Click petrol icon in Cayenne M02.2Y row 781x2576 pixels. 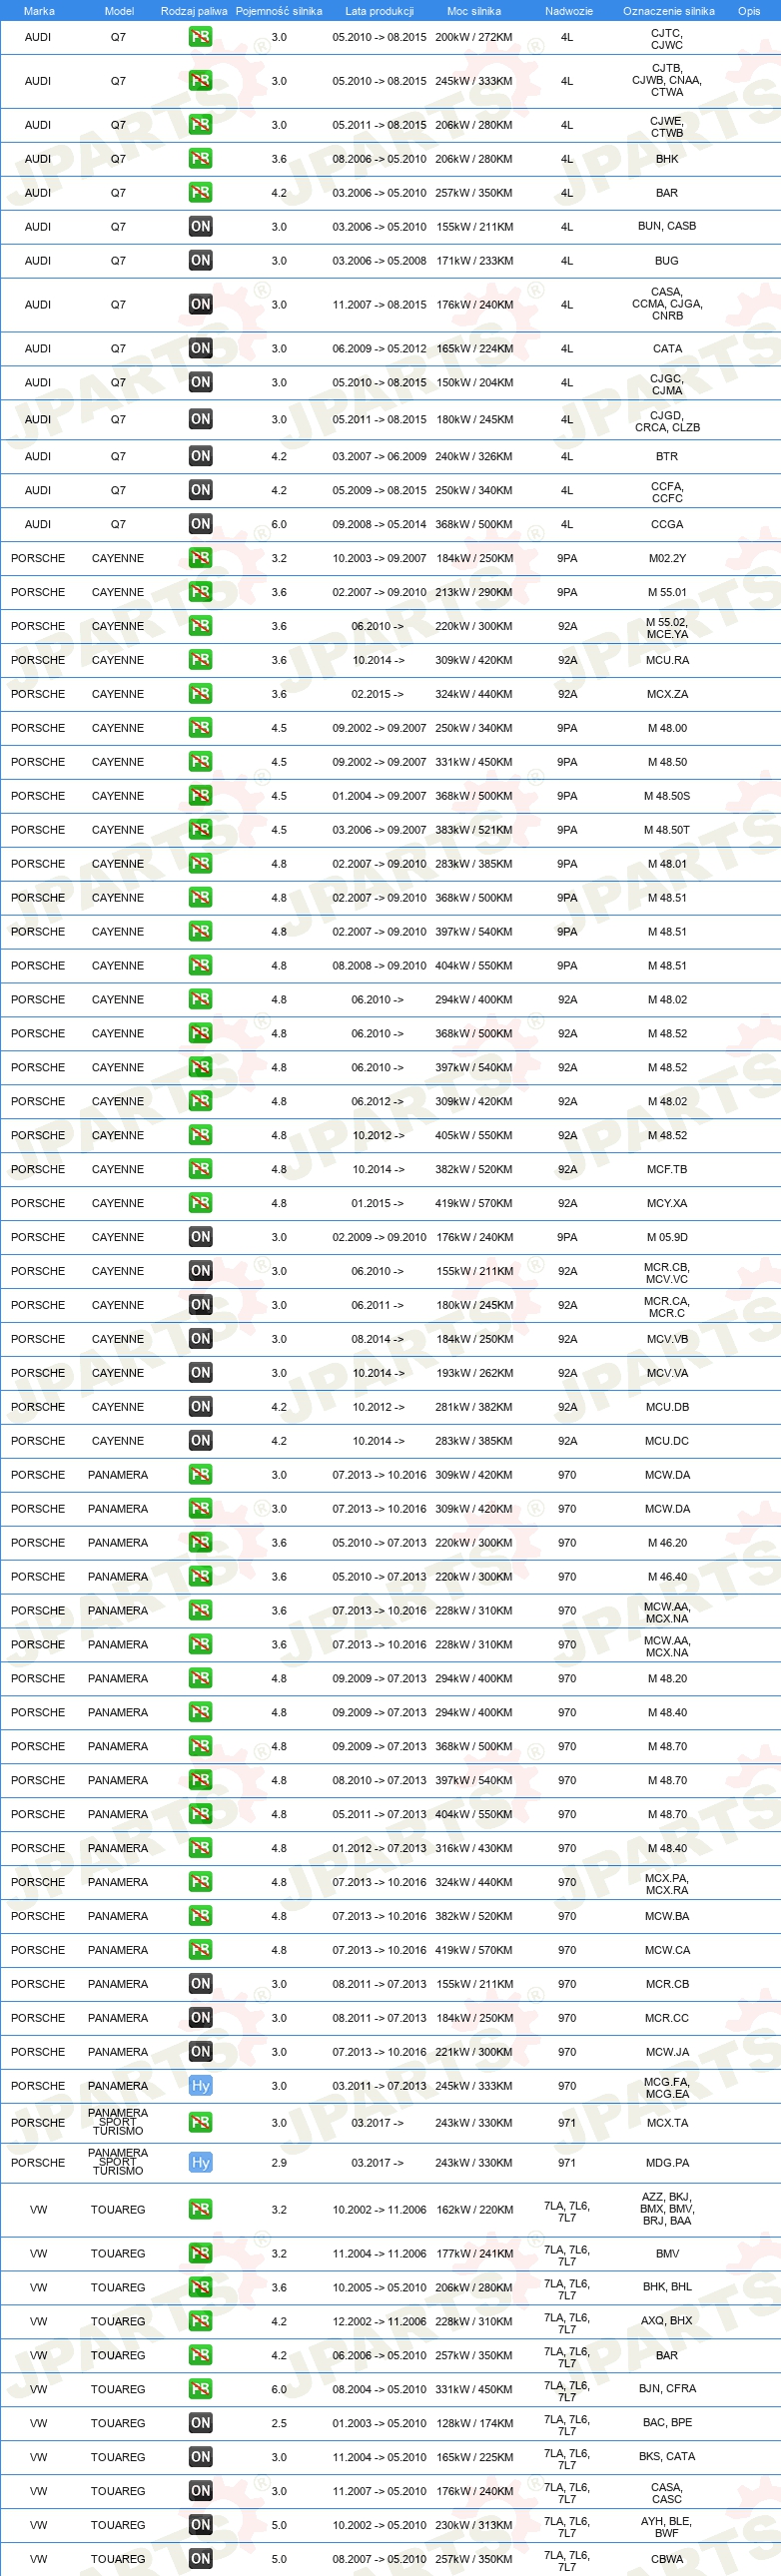tap(200, 558)
